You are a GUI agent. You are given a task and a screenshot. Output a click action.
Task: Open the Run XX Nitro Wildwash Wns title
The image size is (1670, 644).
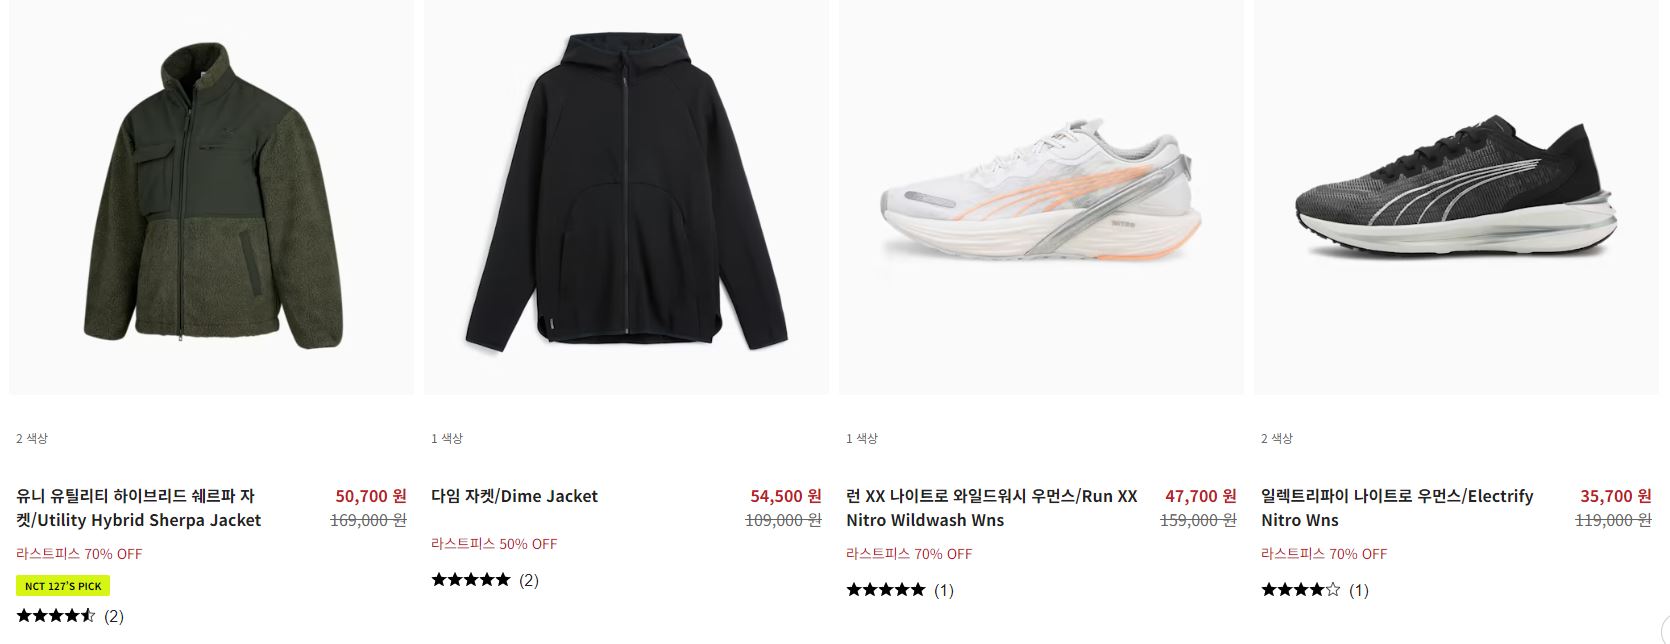(992, 508)
